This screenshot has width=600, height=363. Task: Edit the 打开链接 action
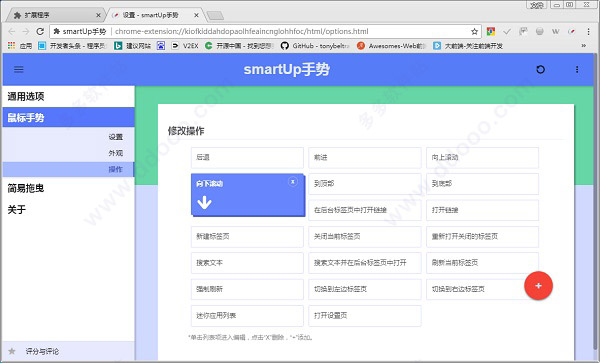(482, 210)
